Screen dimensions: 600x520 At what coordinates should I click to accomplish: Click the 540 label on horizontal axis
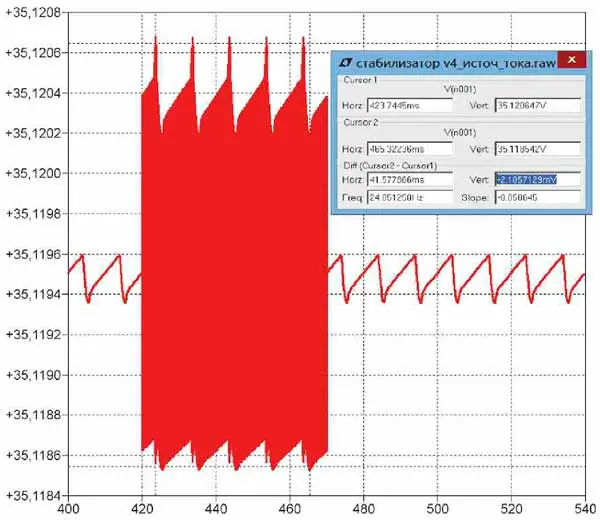click(583, 510)
